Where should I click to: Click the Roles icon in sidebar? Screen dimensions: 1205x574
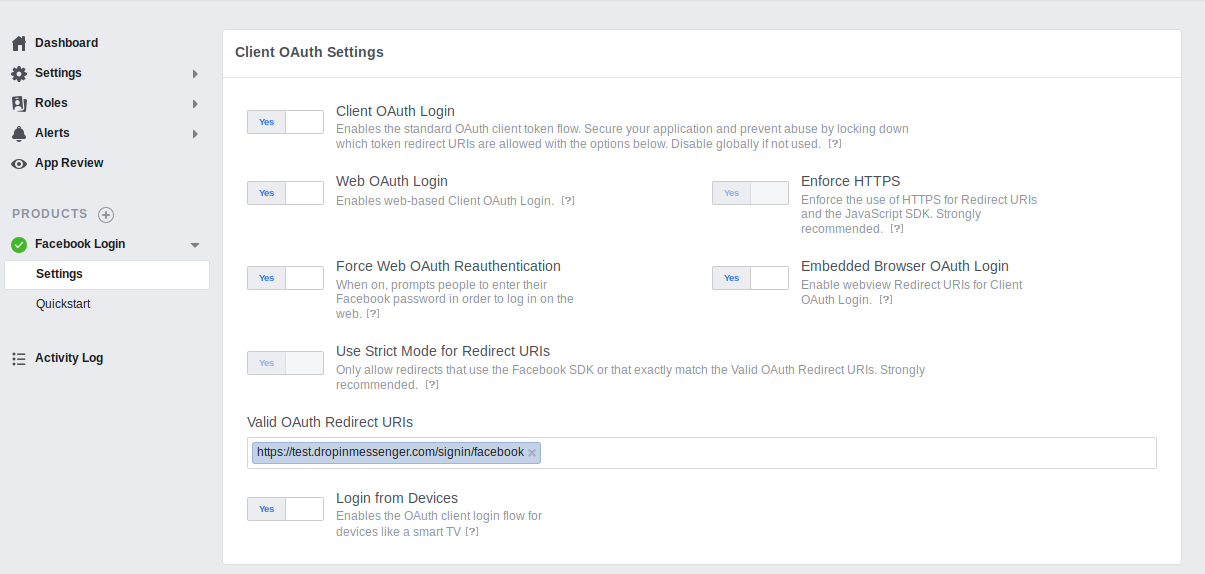pos(19,103)
